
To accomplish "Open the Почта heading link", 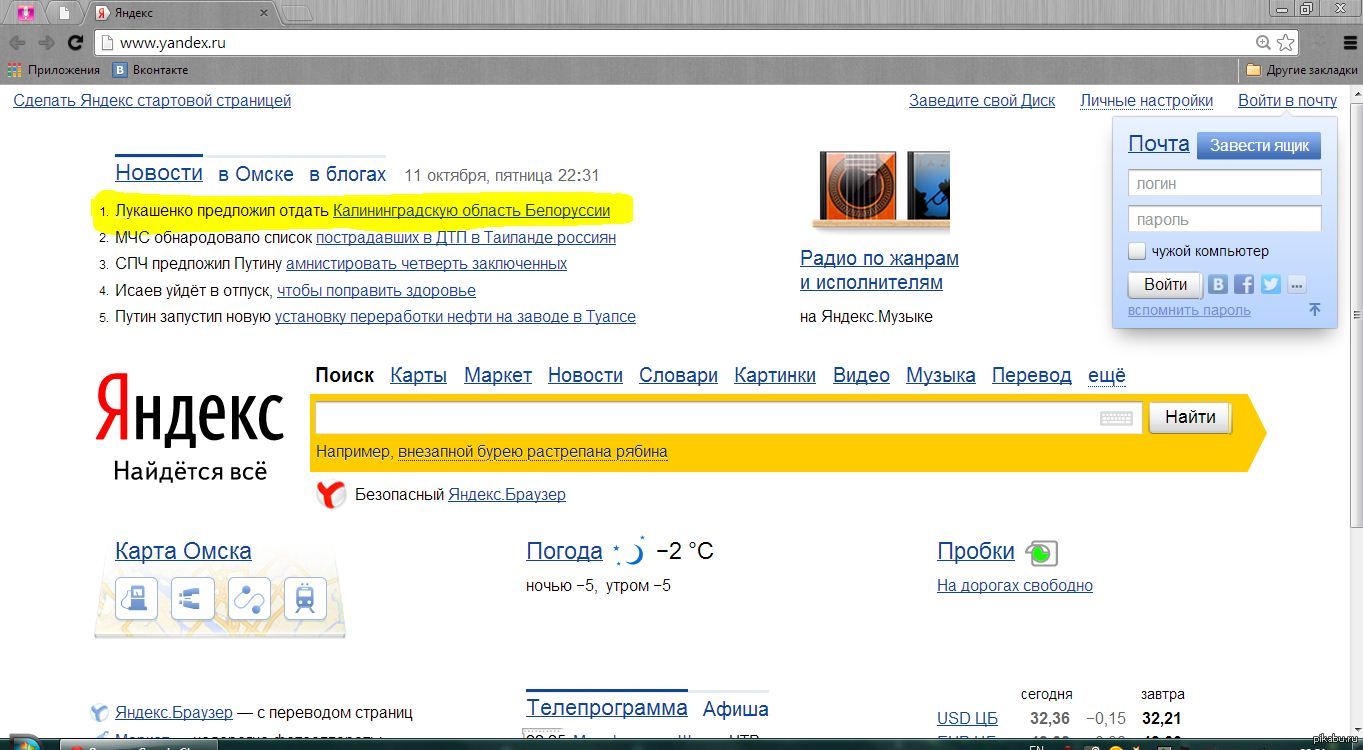I will [x=1159, y=143].
